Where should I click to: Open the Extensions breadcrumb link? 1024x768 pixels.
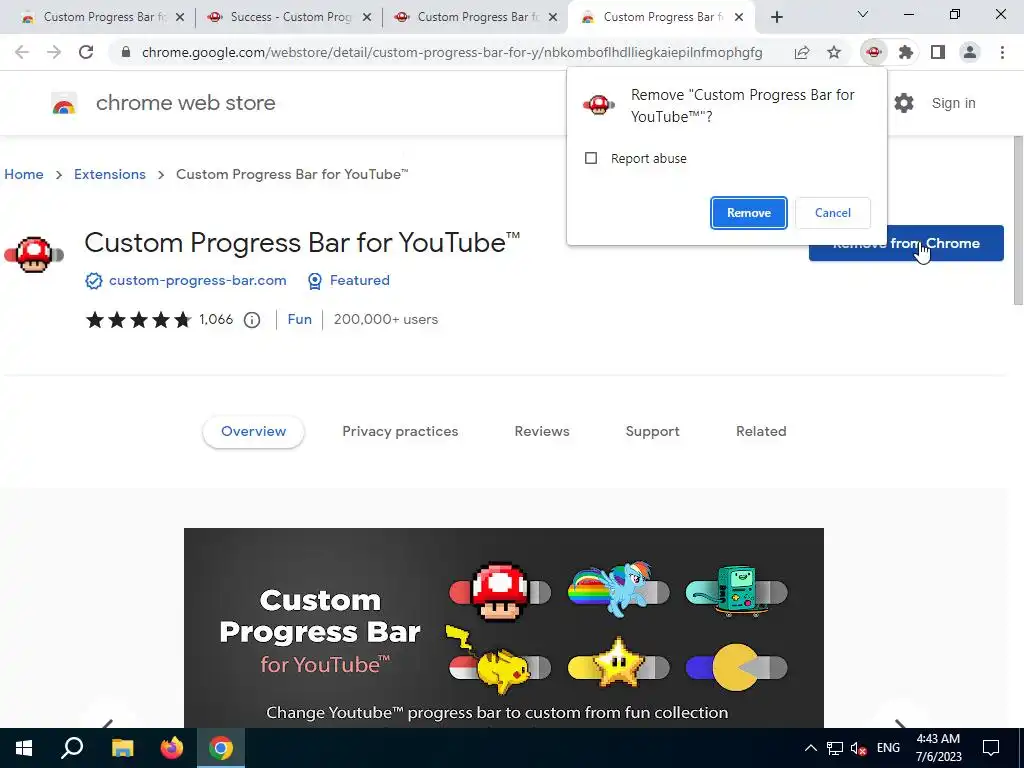pos(110,174)
